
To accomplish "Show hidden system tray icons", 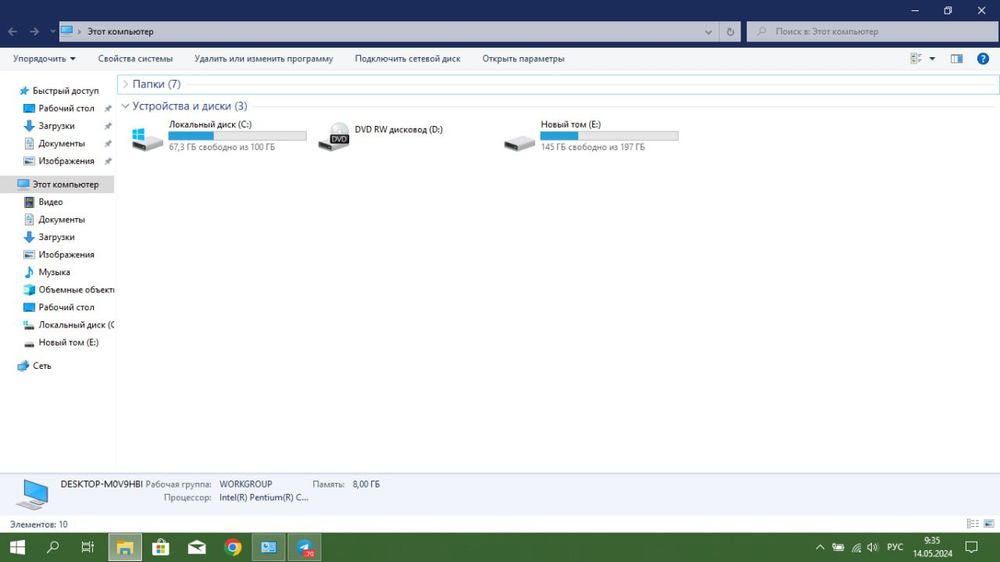I will tap(820, 547).
